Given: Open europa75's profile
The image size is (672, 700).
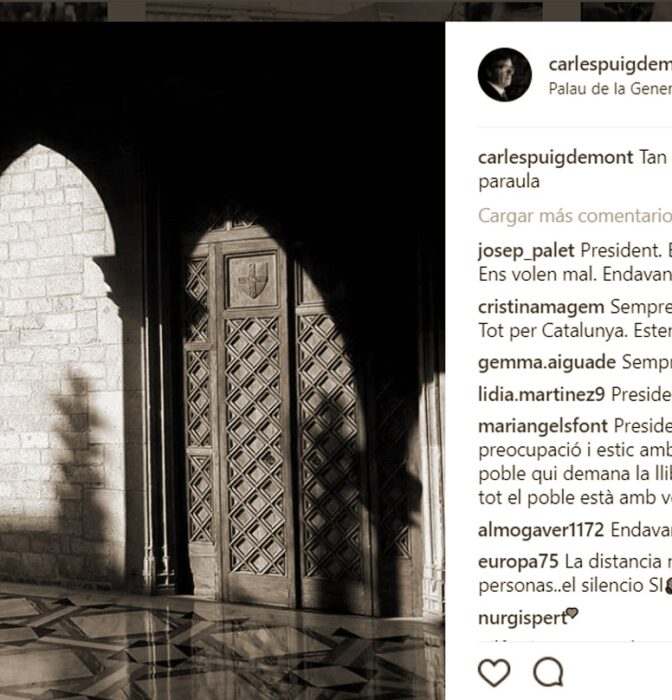Looking at the screenshot, I should coord(518,562).
